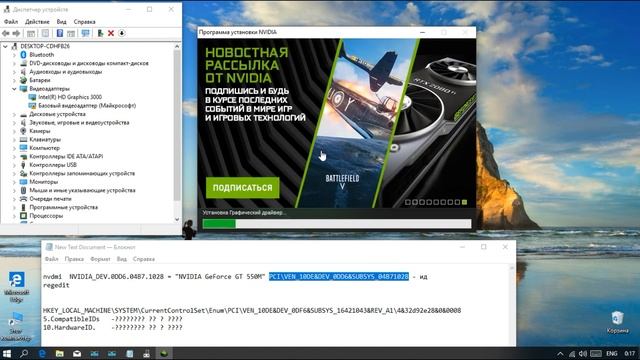Expand the Контроллеры USB node
Image resolution: width=640 pixels, height=360 pixels.
14,165
